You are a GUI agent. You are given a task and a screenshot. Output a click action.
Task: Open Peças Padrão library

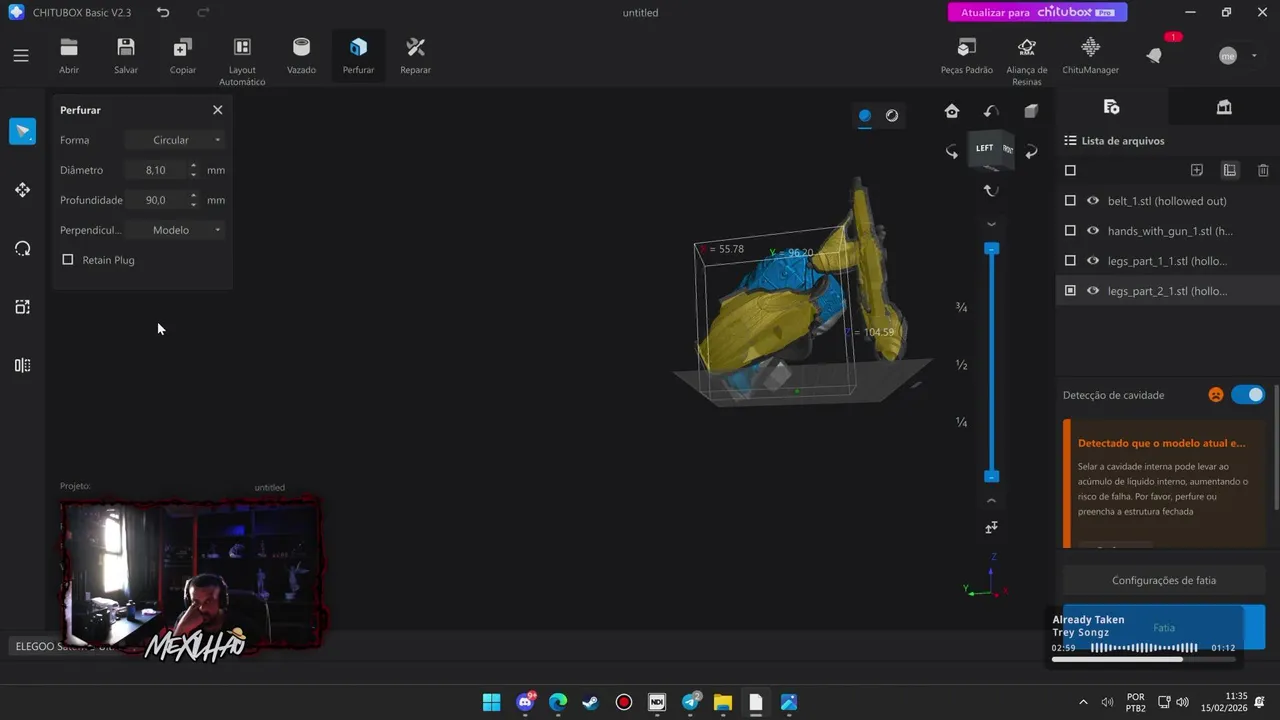click(967, 56)
